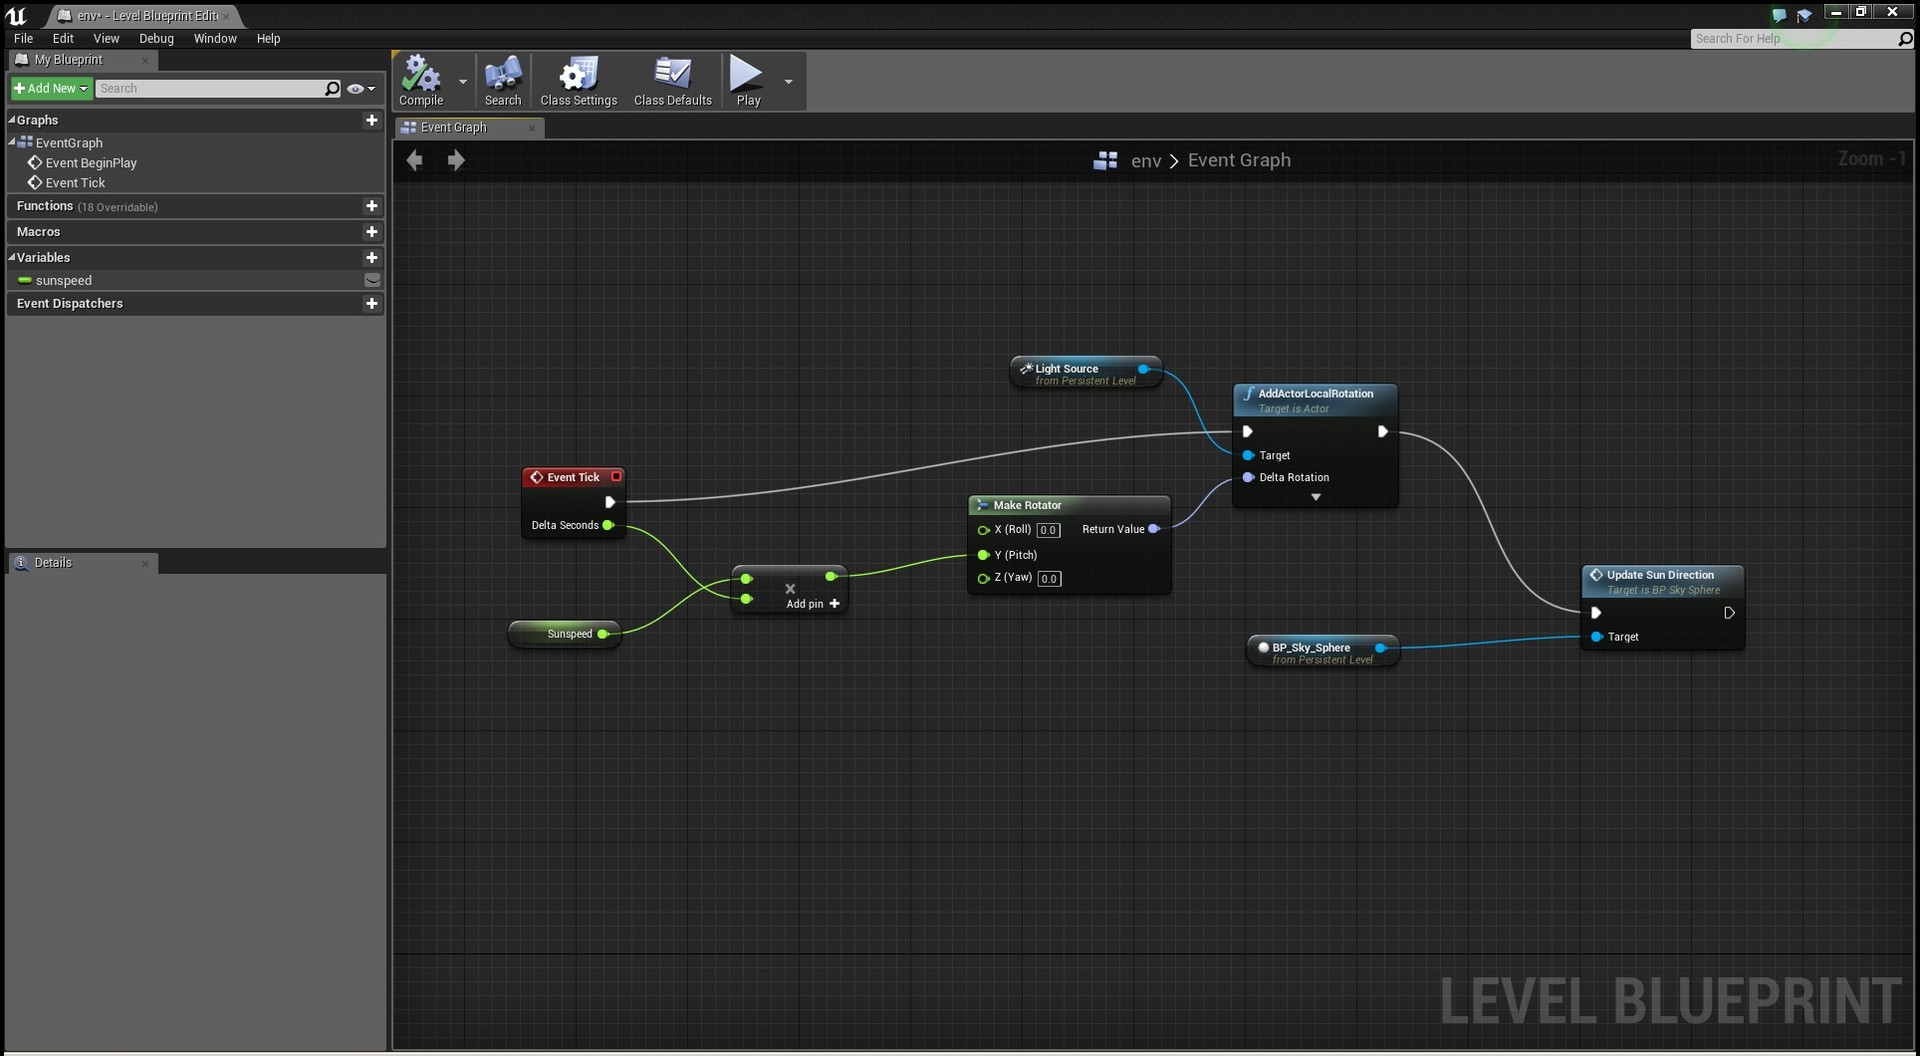Open the Edit menu
This screenshot has height=1056, width=1920.
[x=63, y=38]
